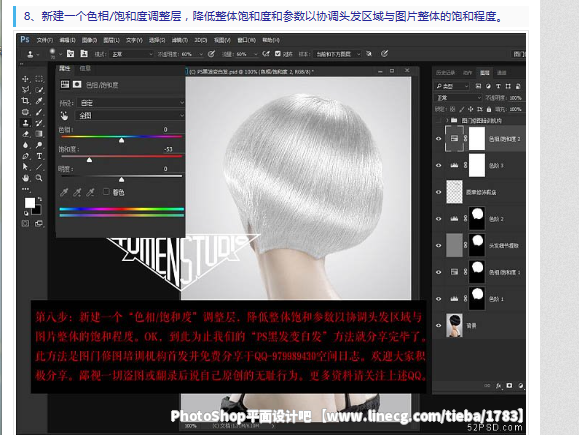Open the Layers panel blend mode dropdown
Screen dimensions: 579x435
(x=458, y=98)
